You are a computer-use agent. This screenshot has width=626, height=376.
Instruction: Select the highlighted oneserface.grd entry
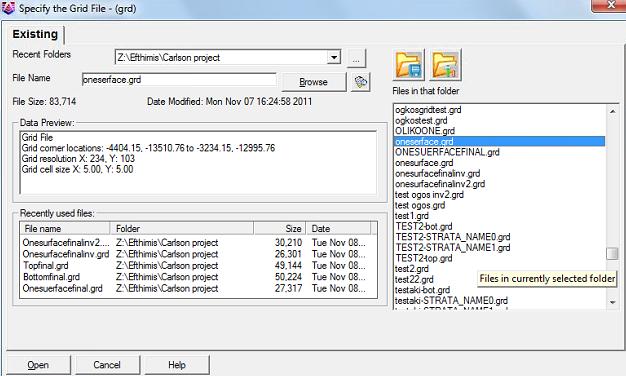point(499,142)
